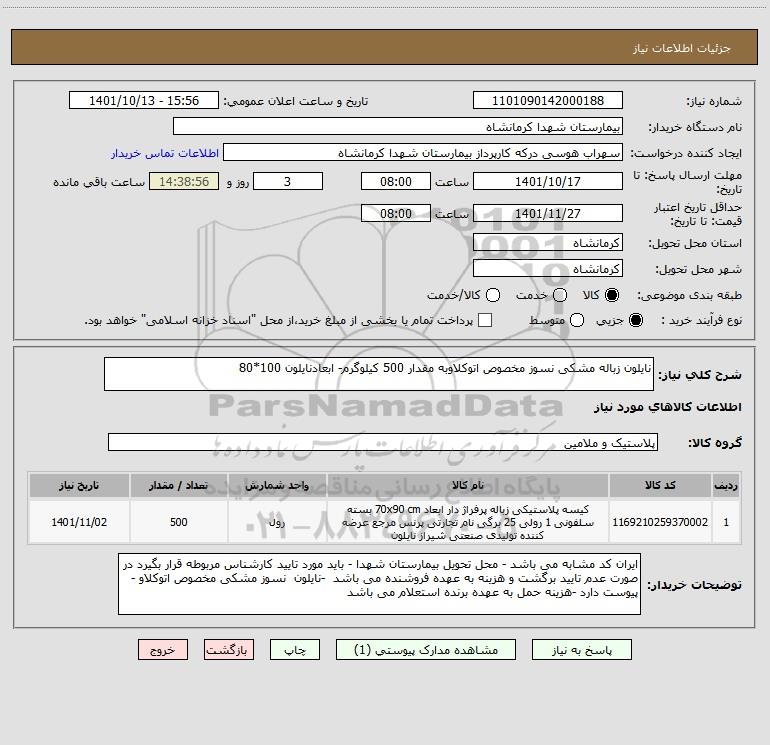Select the کالا/خدمت radio button
This screenshot has height=745, width=770.
(x=493, y=295)
